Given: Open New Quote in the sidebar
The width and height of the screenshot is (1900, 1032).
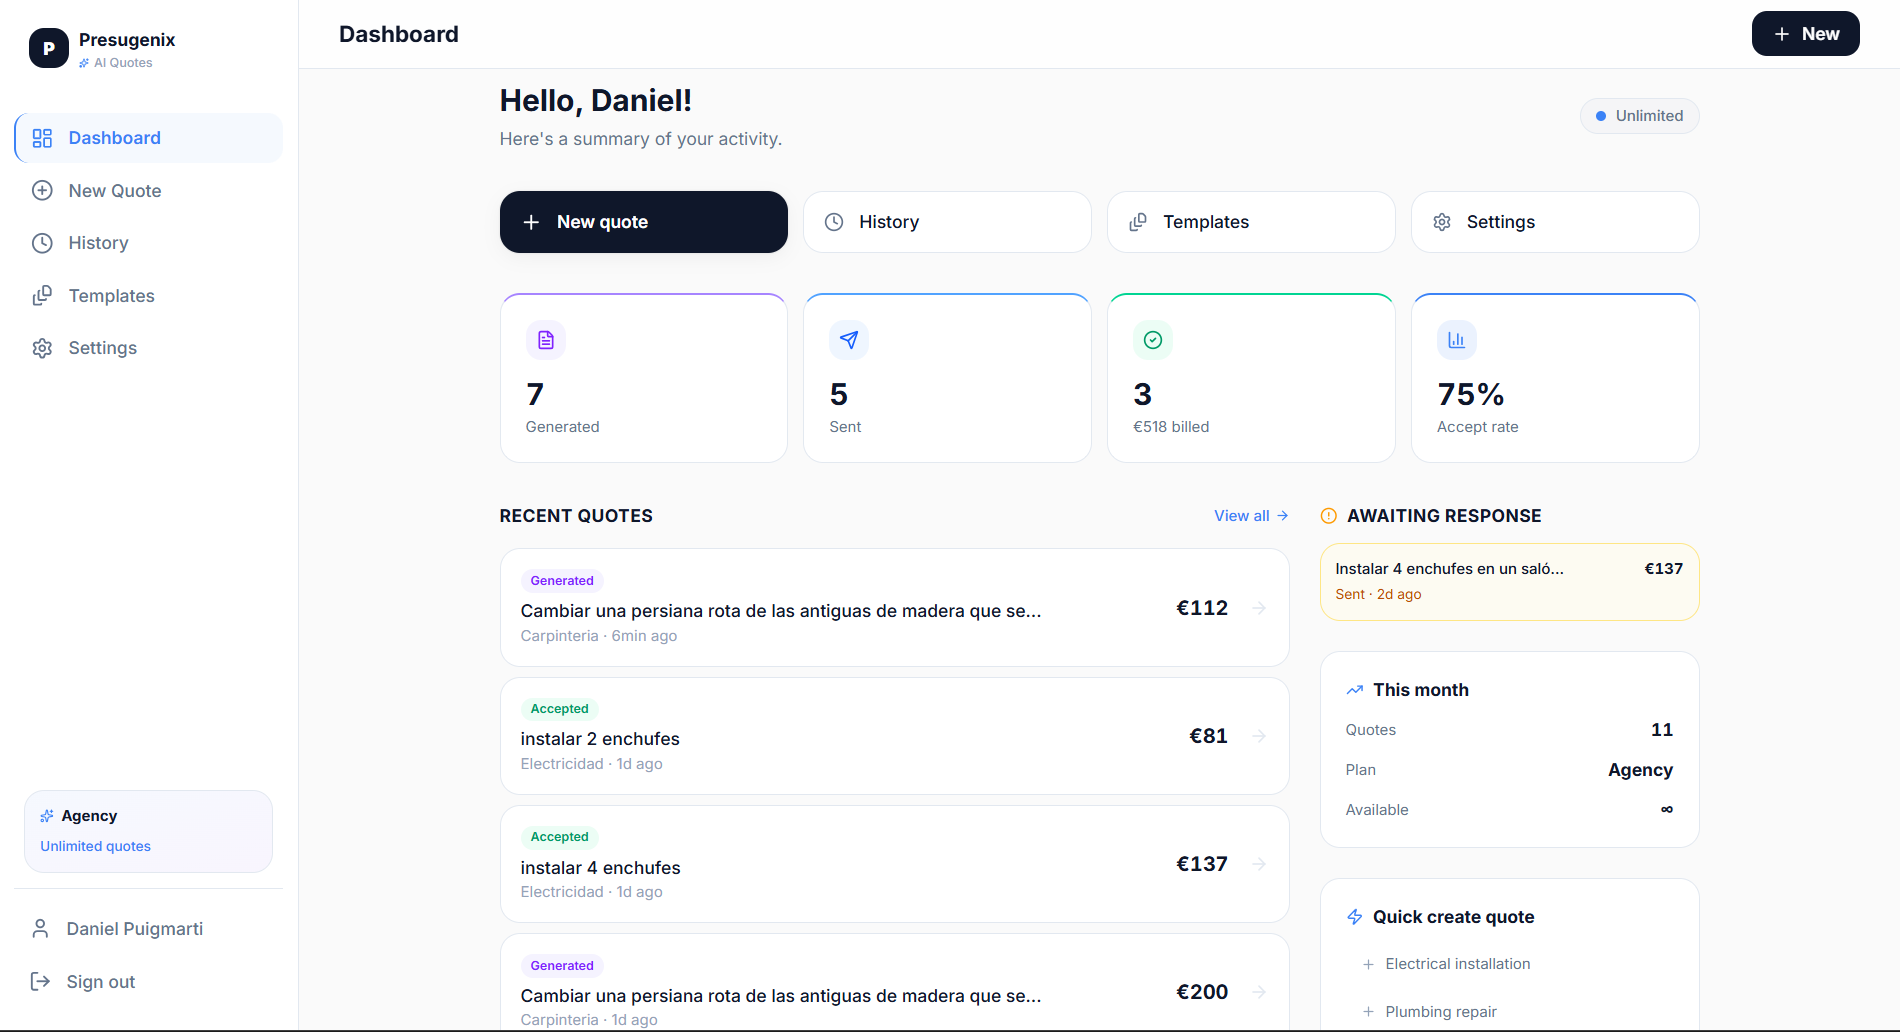Looking at the screenshot, I should pyautogui.click(x=149, y=191).
